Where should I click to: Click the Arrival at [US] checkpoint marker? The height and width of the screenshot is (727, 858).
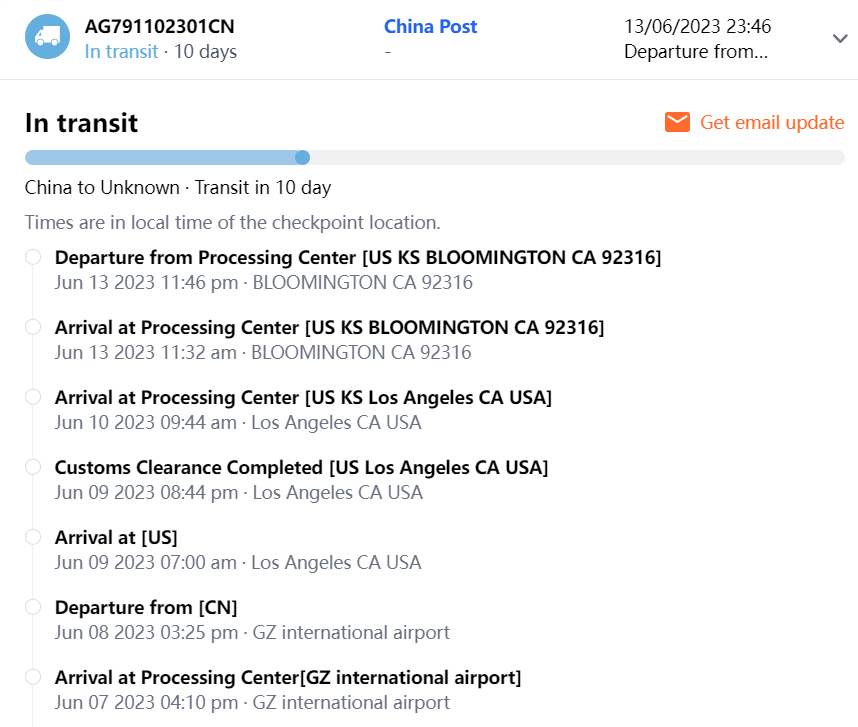click(33, 537)
